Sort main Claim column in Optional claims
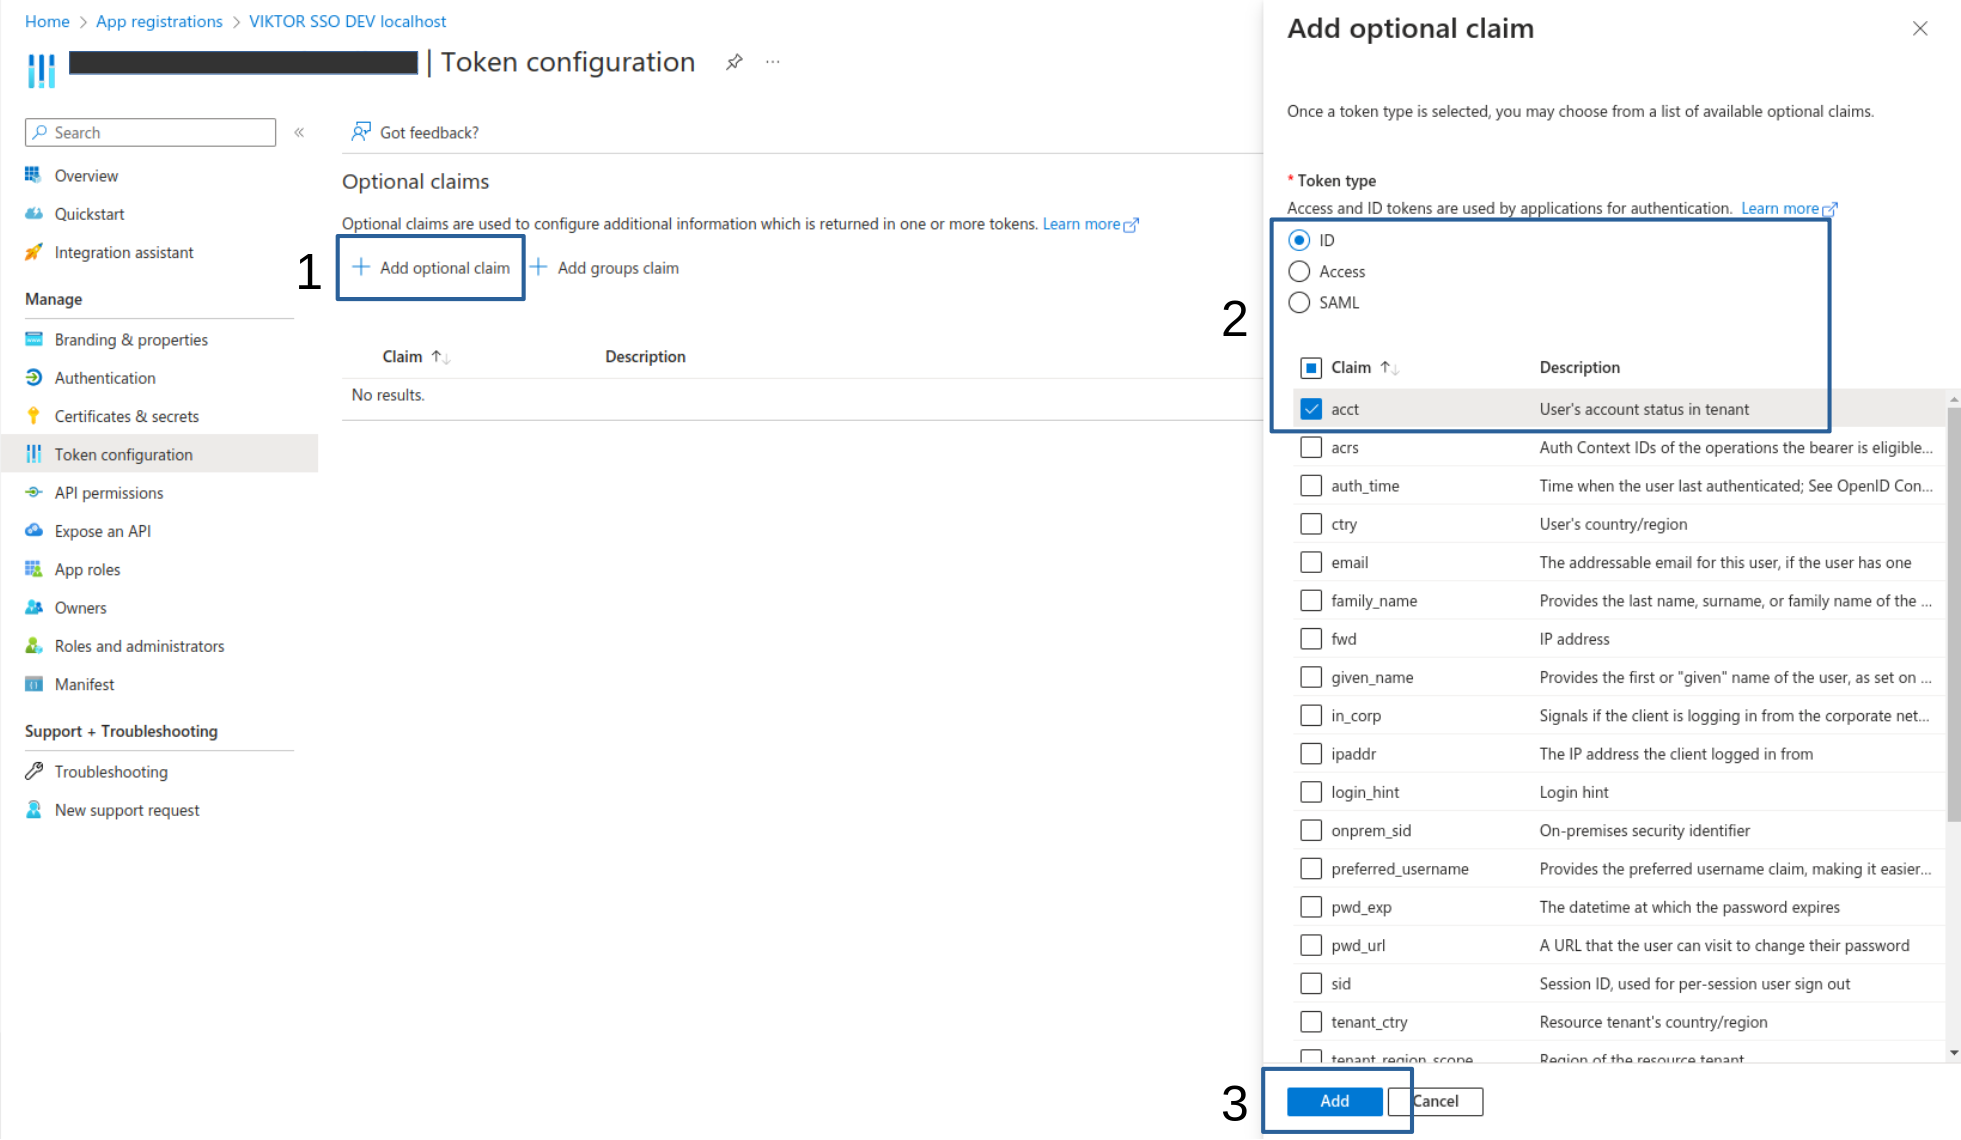 (440, 357)
